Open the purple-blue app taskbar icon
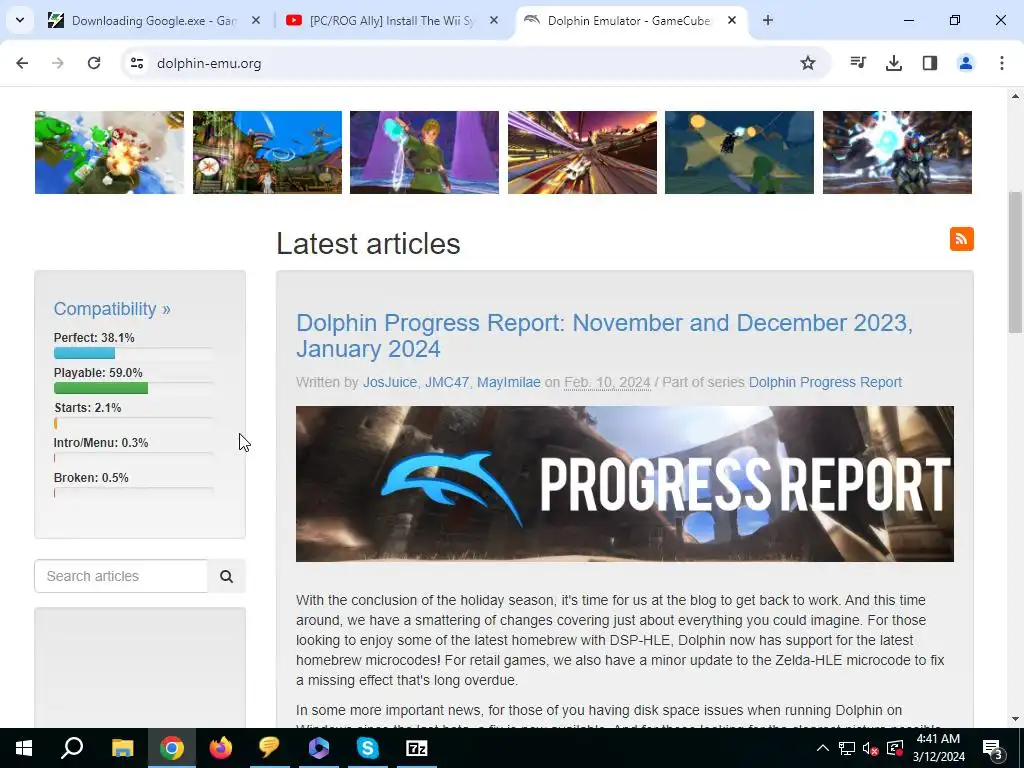 [x=319, y=748]
